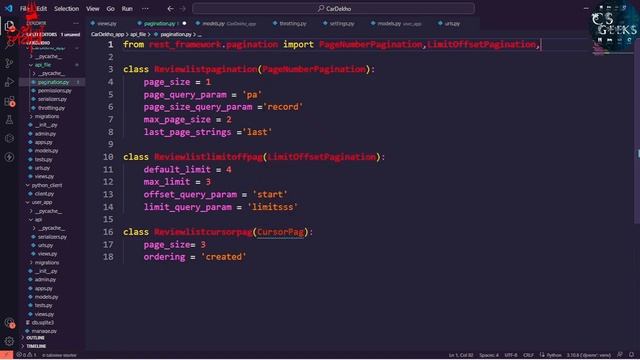Open db.sqlite3 in the file tree
The image size is (640, 360).
pos(42,323)
